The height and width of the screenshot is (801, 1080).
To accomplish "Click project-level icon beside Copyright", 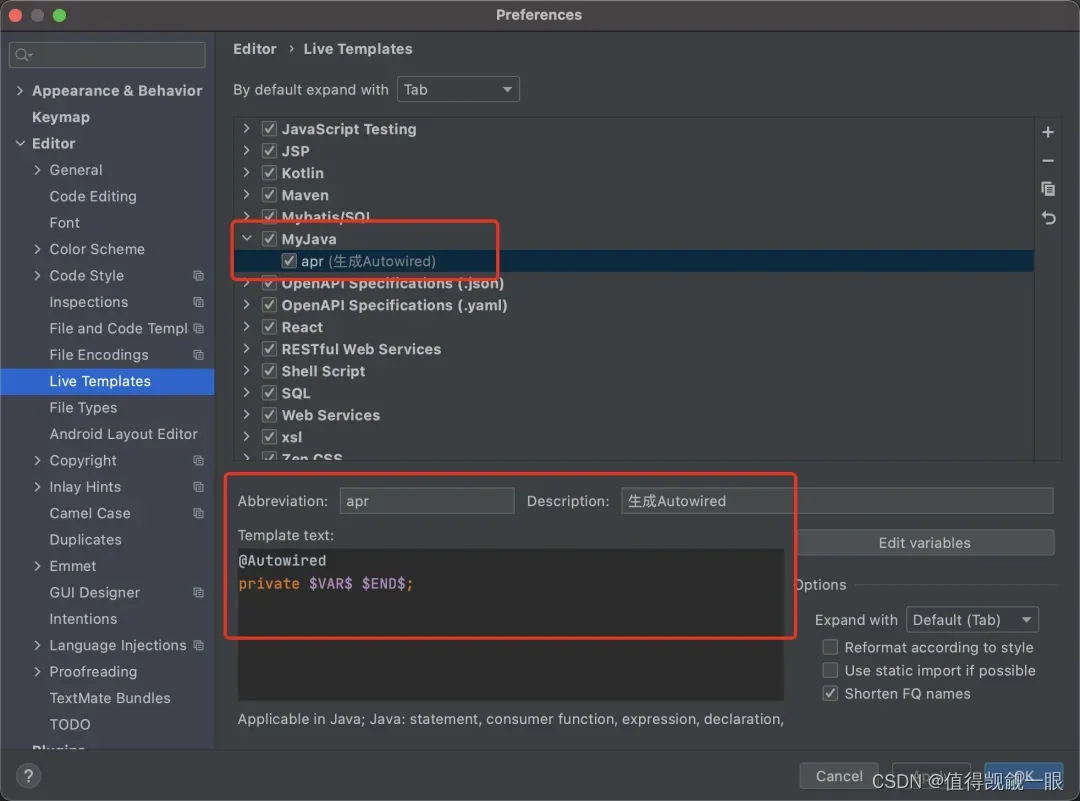I will point(198,460).
